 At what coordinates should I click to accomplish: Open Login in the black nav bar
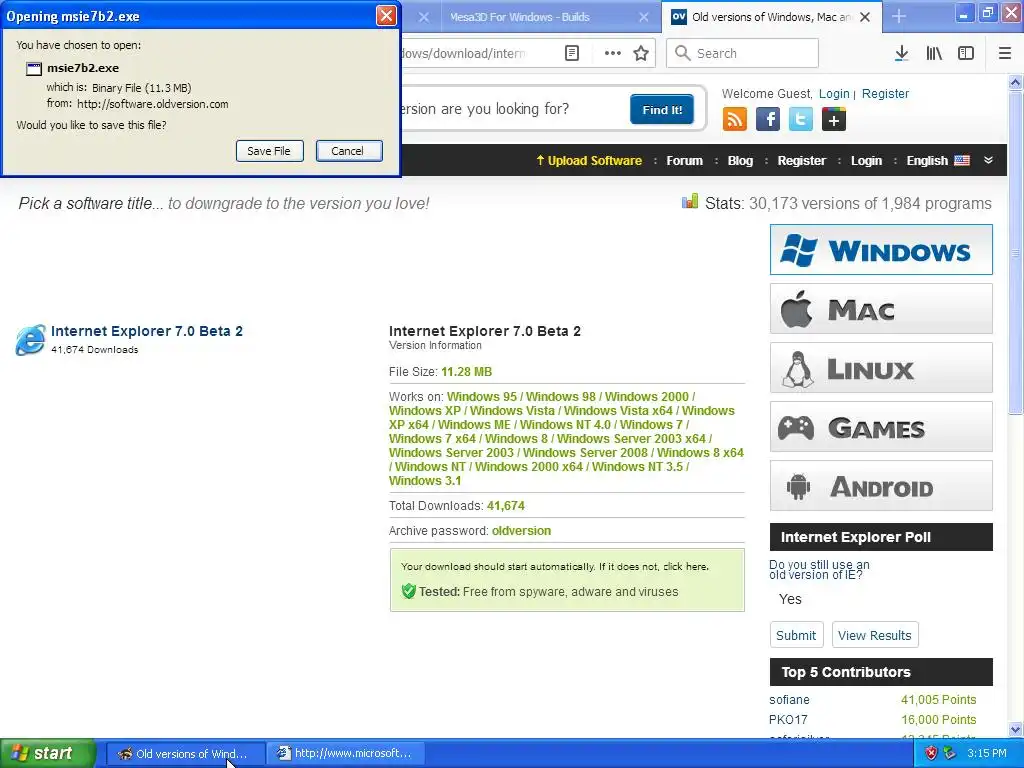[866, 161]
